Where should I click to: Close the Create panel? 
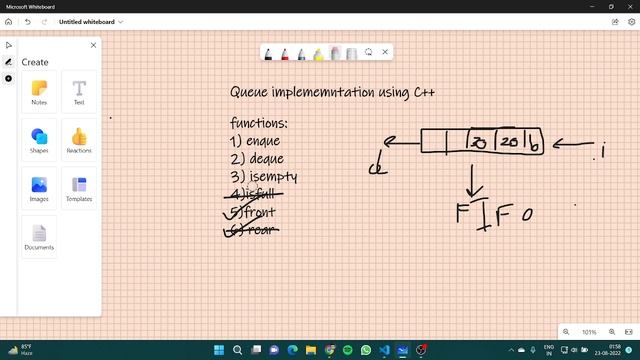click(x=93, y=45)
